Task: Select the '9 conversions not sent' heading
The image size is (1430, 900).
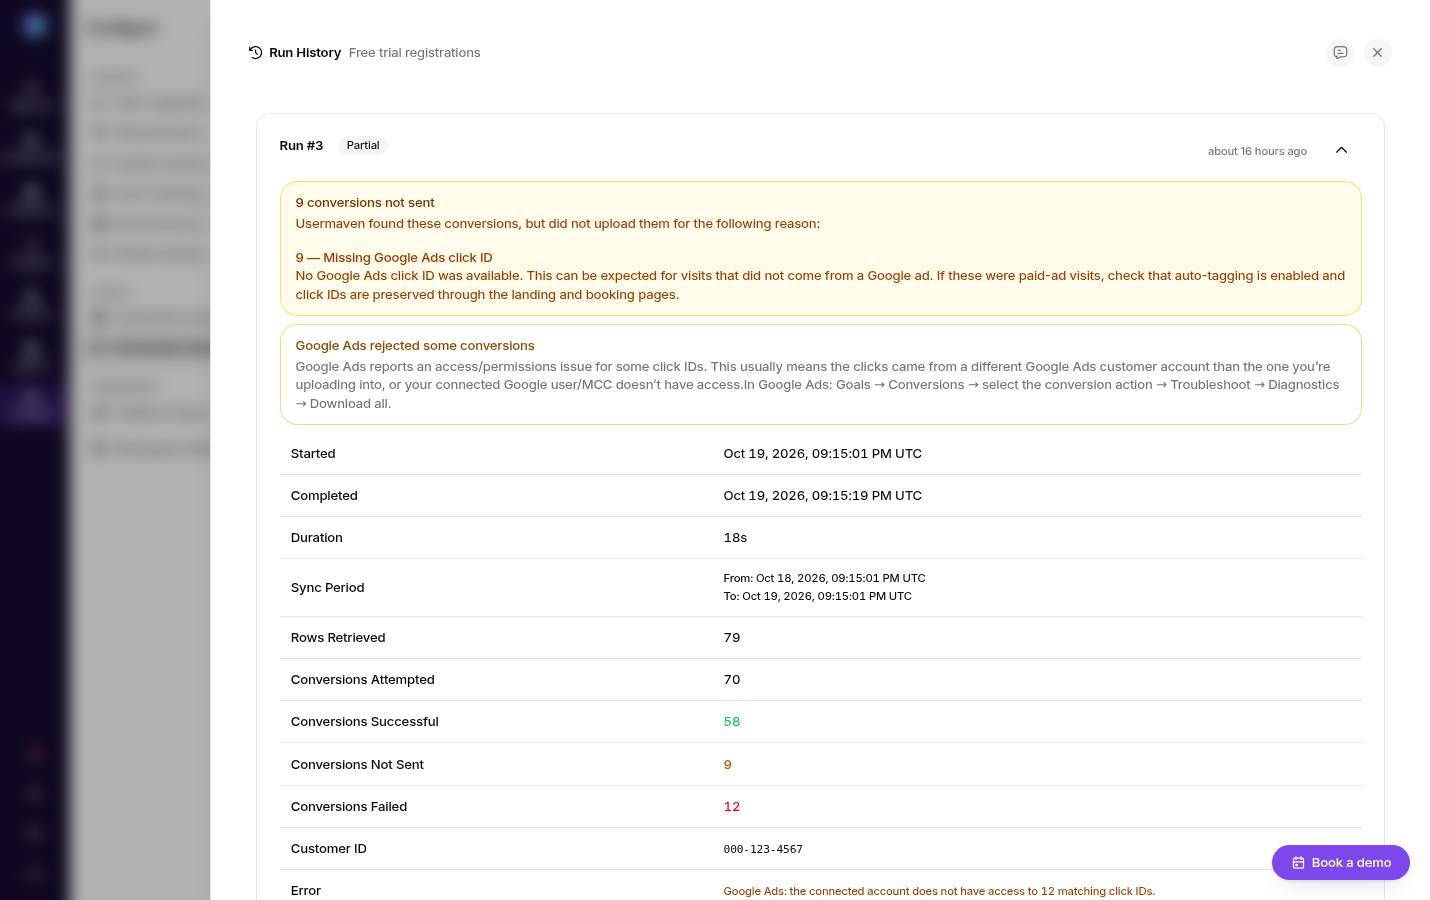Action: pyautogui.click(x=365, y=203)
